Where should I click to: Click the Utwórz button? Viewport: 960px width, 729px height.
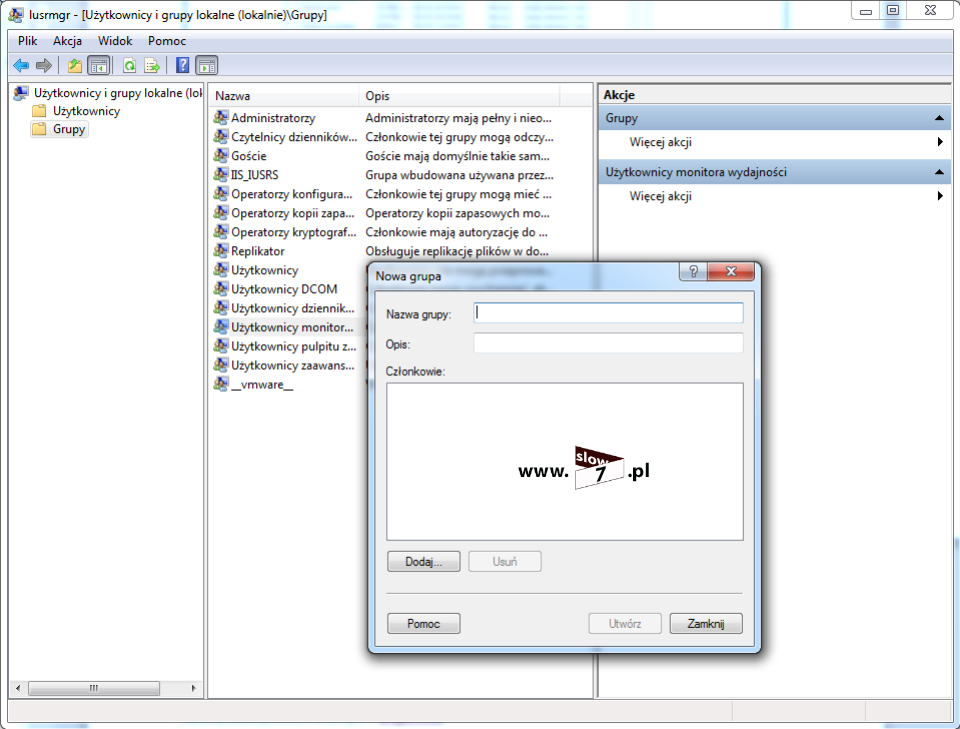click(x=625, y=623)
